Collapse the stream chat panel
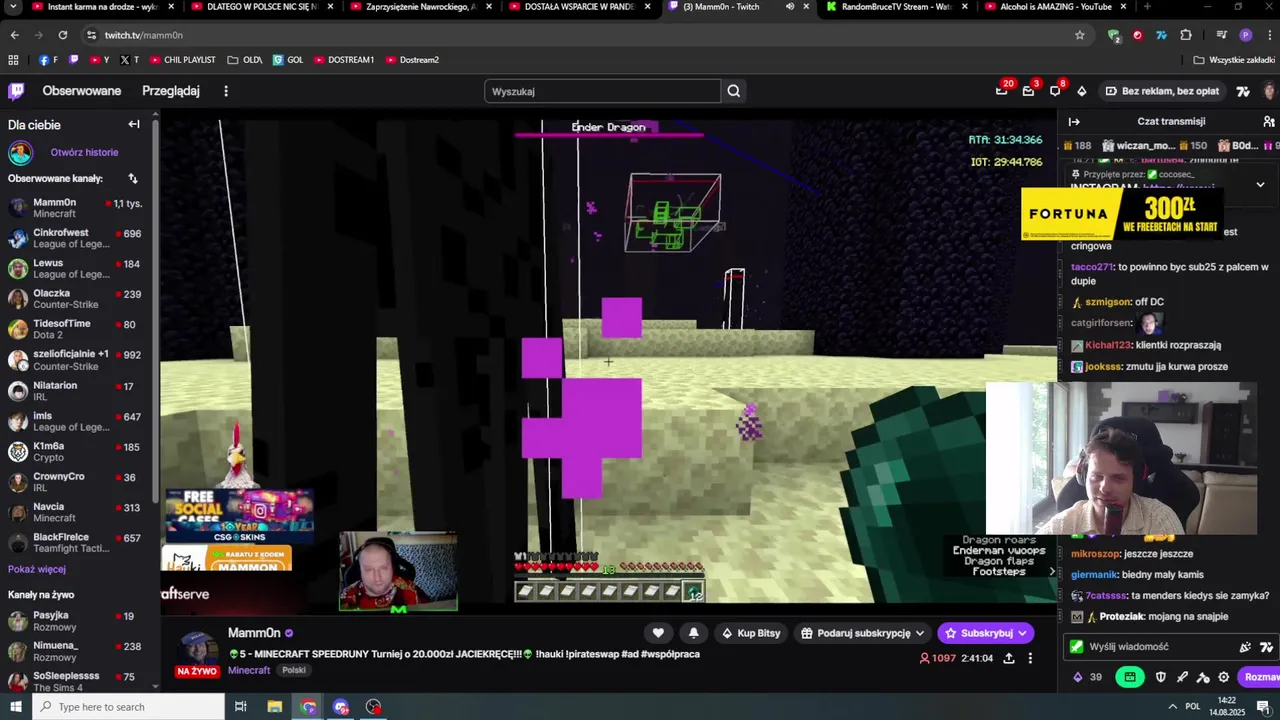Image resolution: width=1280 pixels, height=720 pixels. point(1074,122)
